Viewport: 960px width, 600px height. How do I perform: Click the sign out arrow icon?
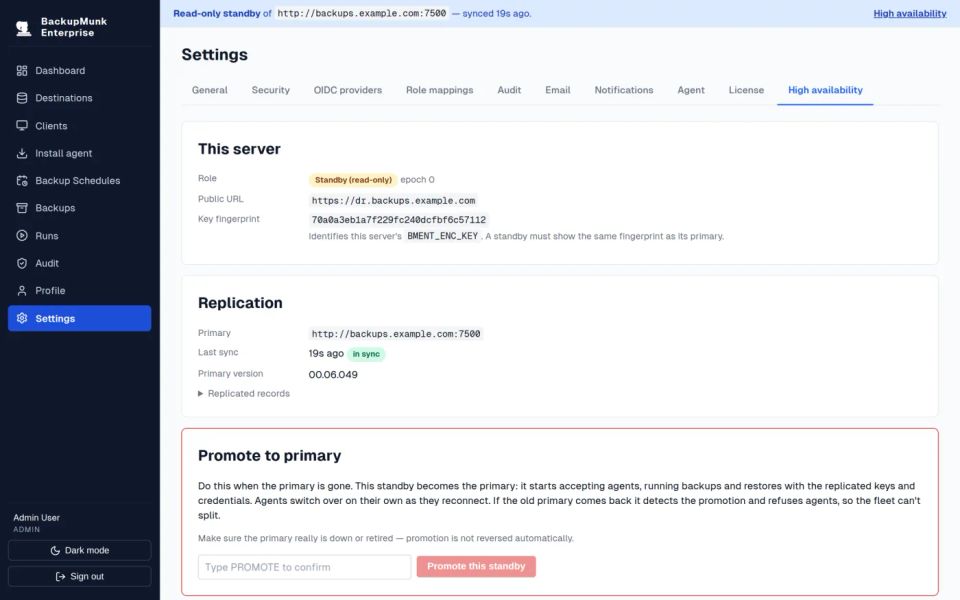click(x=60, y=576)
